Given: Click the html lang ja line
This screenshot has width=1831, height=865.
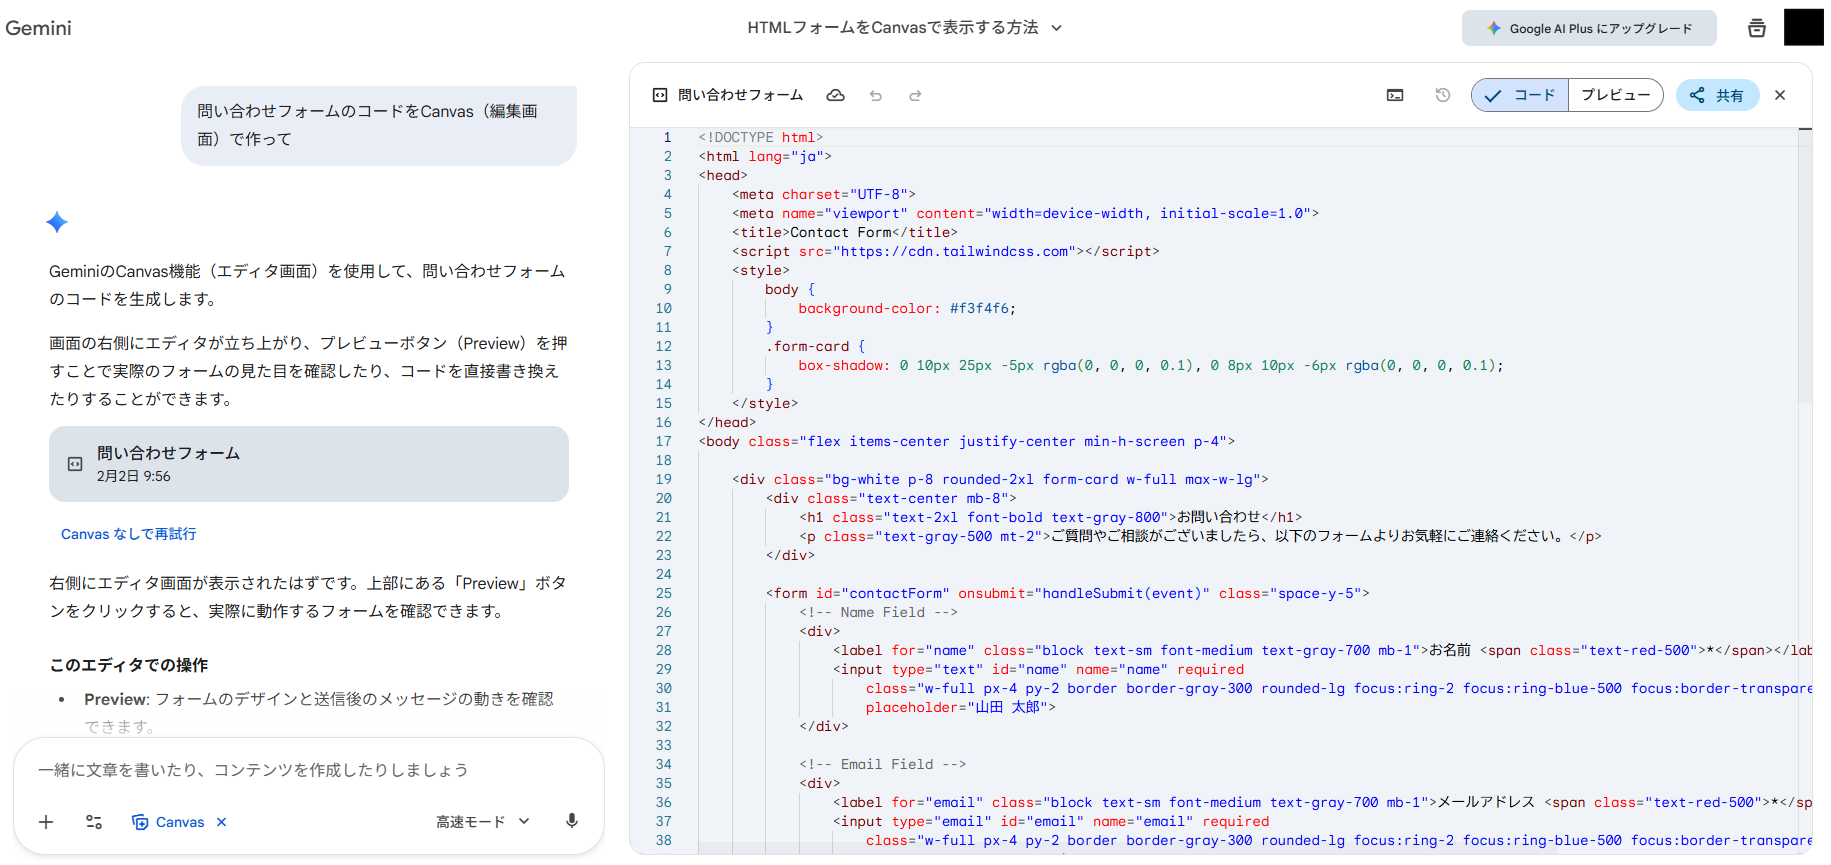Looking at the screenshot, I should 765,156.
